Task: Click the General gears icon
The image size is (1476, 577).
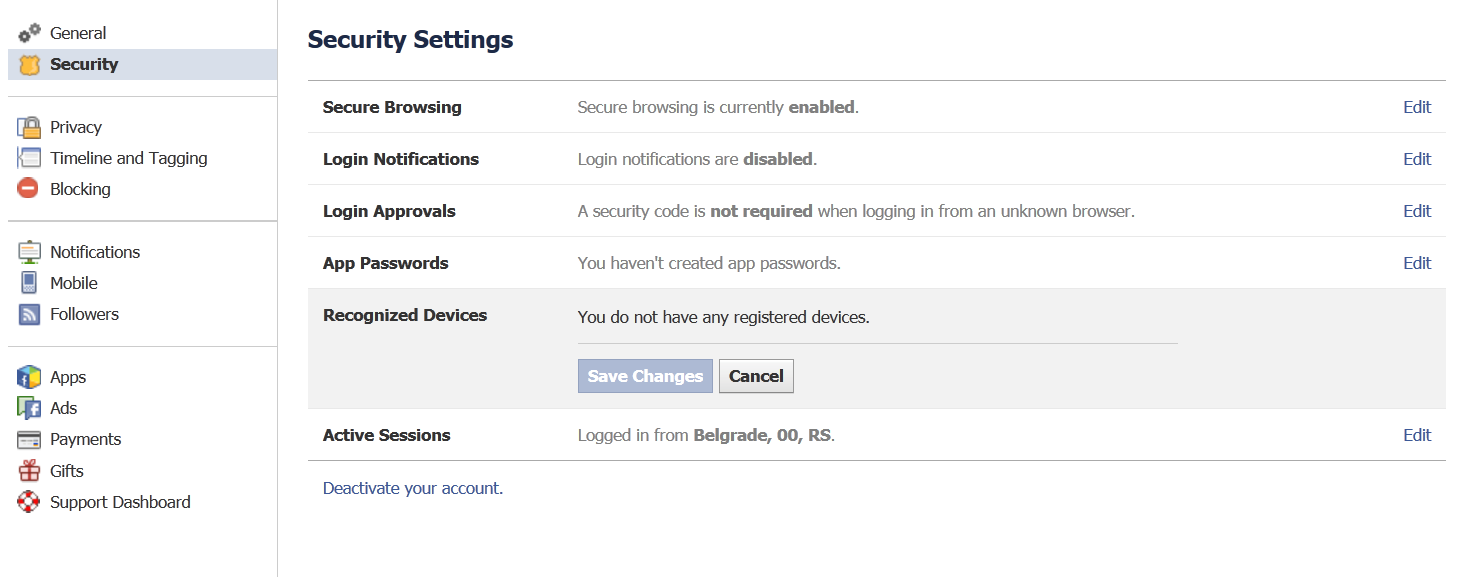Action: click(x=29, y=33)
